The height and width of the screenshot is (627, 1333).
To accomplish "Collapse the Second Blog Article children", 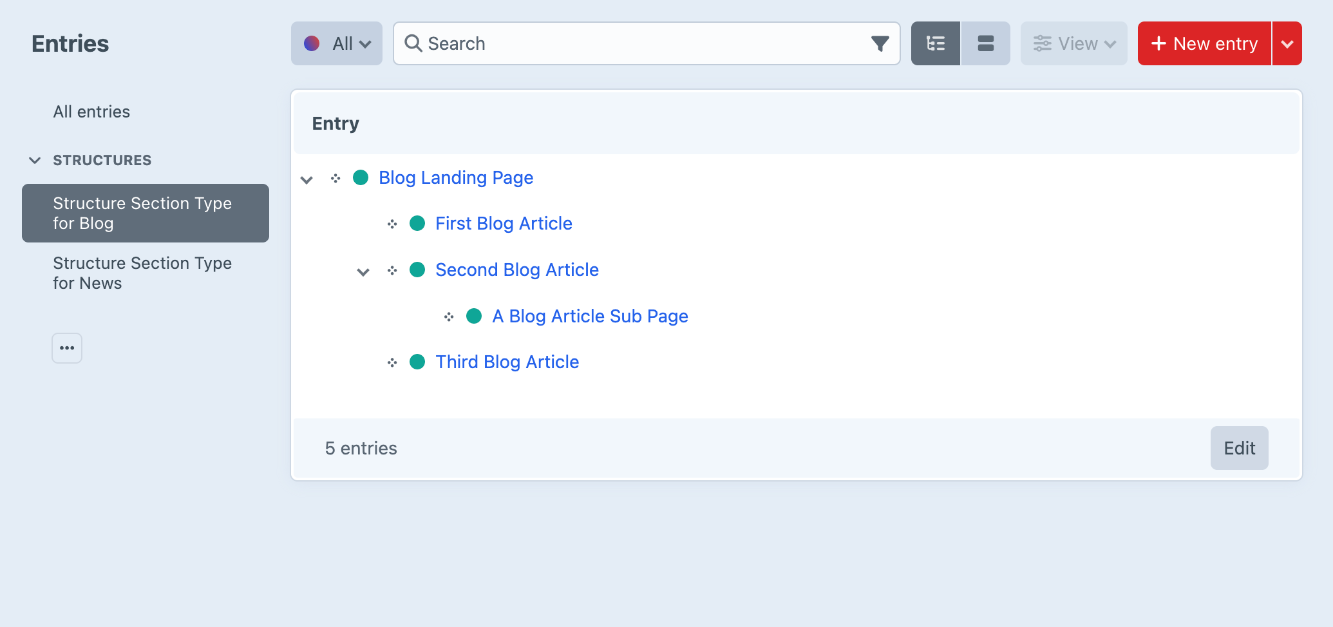I will (364, 271).
